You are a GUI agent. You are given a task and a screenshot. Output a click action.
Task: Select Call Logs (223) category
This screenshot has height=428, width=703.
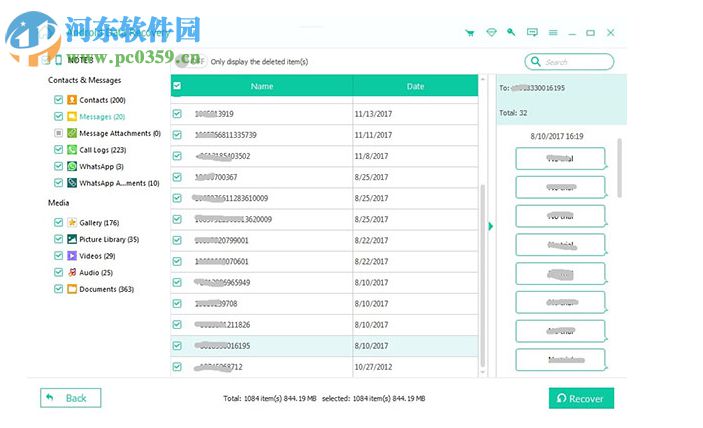[103, 150]
